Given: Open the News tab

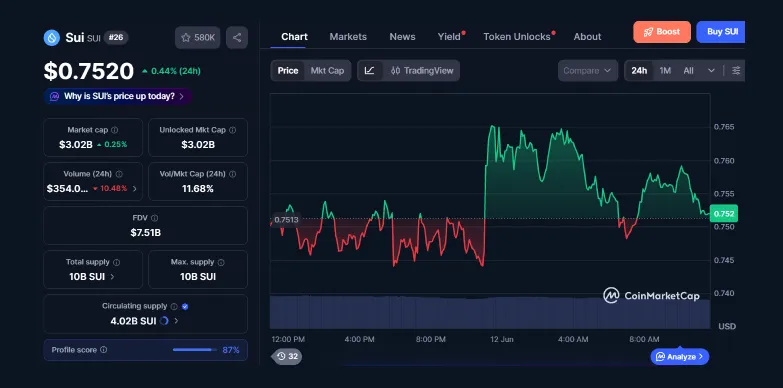Looking at the screenshot, I should click(x=402, y=36).
